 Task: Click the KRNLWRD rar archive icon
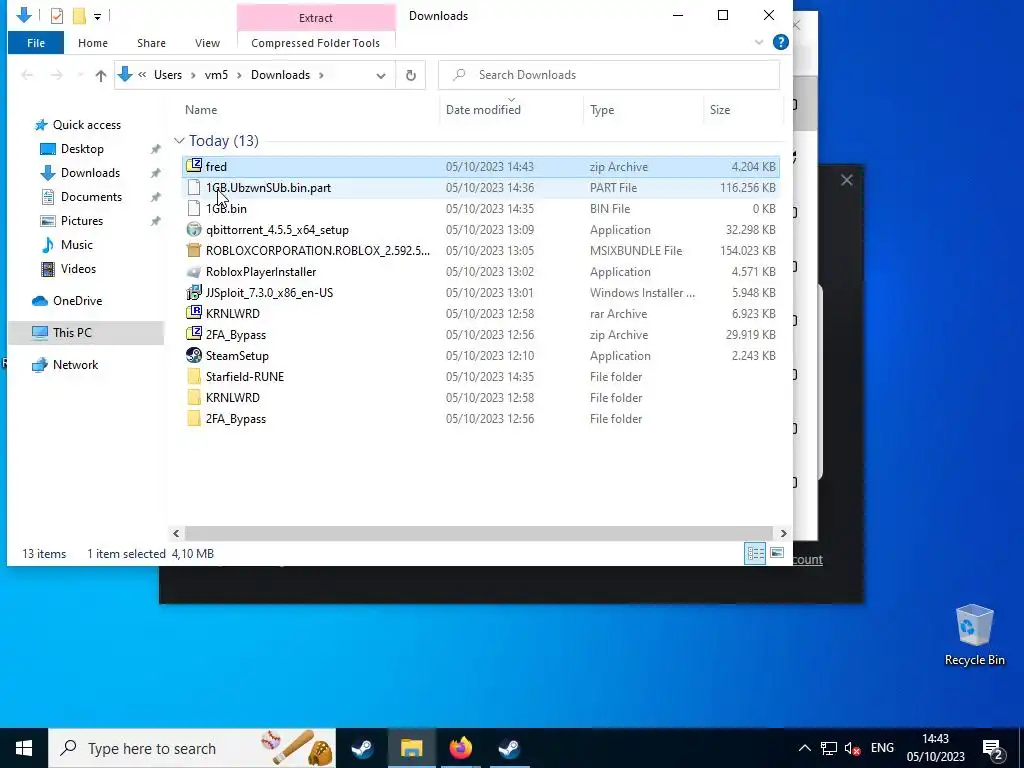(x=194, y=313)
